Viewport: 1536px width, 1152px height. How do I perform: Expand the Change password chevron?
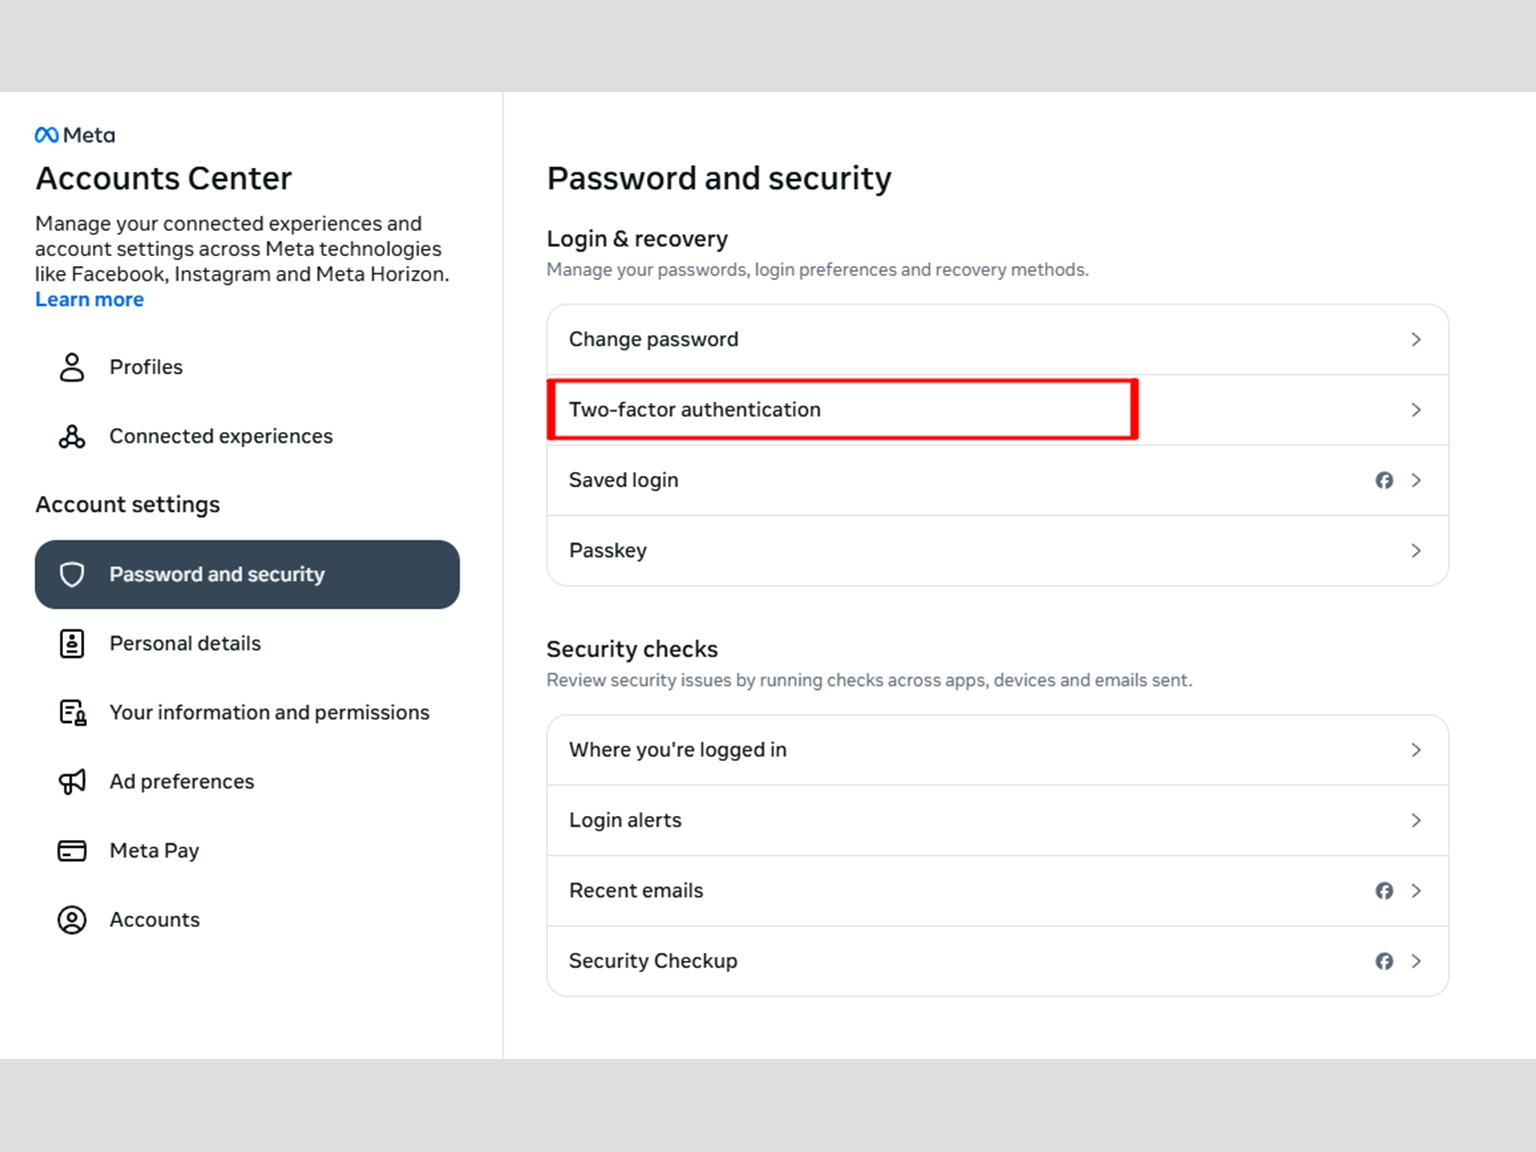pos(1416,339)
